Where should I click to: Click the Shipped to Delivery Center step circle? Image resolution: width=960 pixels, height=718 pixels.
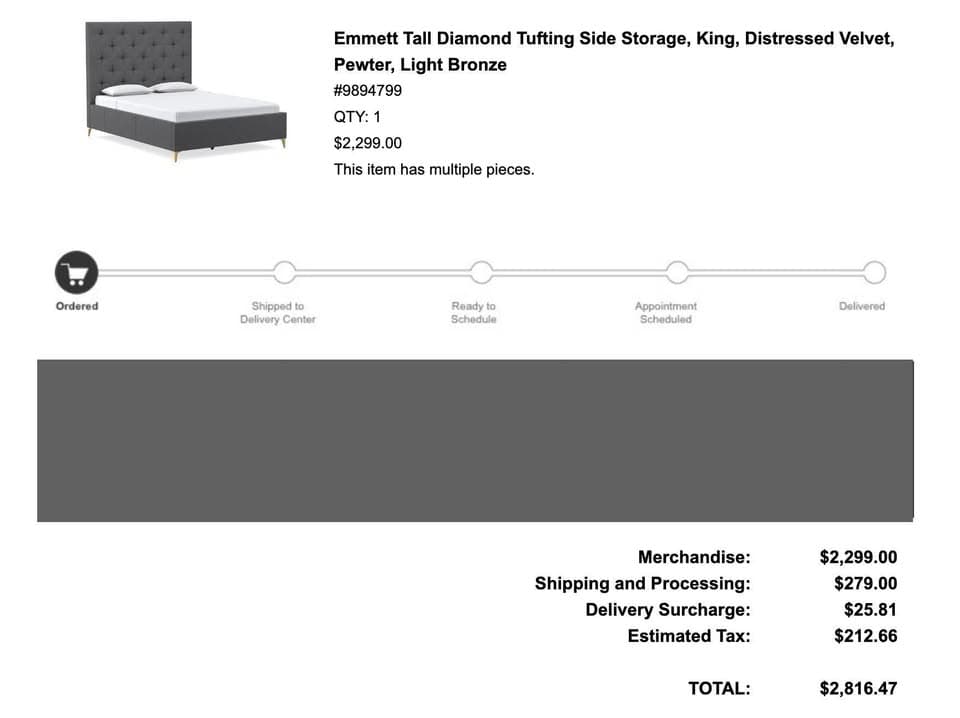coord(285,272)
